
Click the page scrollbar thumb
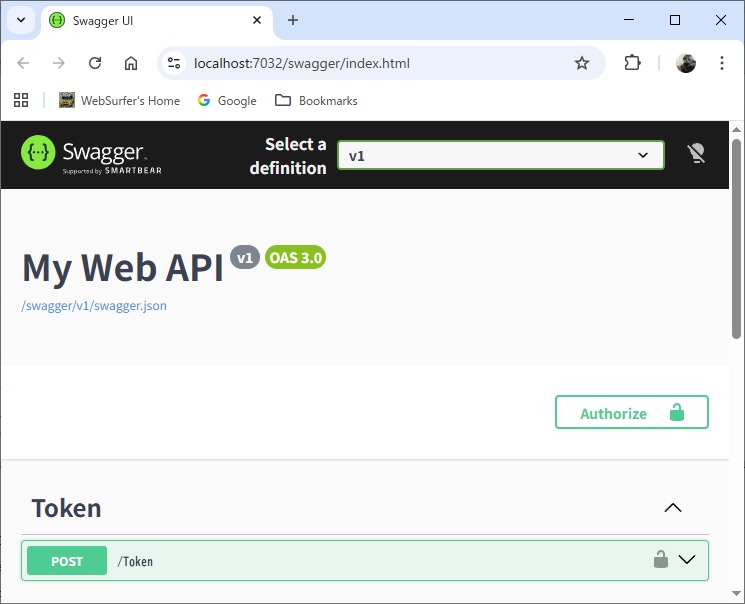[736, 239]
